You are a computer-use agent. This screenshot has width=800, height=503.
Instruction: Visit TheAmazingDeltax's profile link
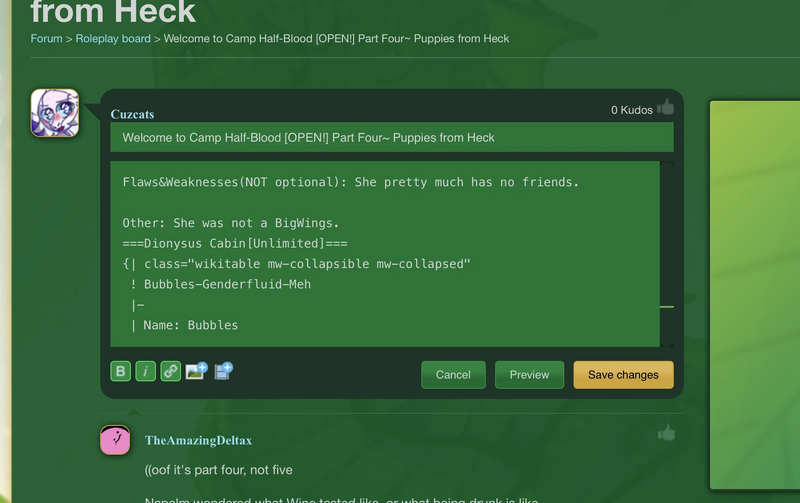[x=198, y=440]
